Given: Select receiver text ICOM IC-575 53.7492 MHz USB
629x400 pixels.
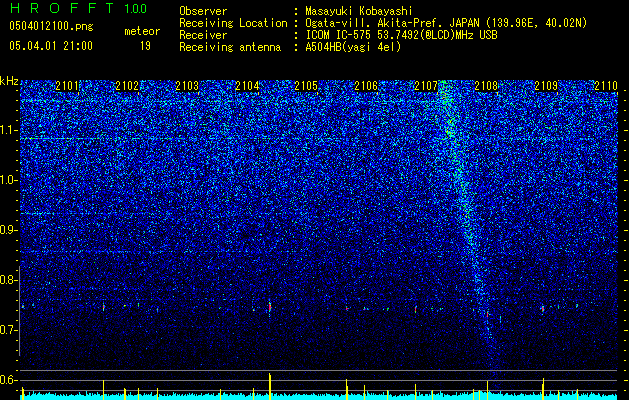Looking at the screenshot, I should click(x=401, y=35).
